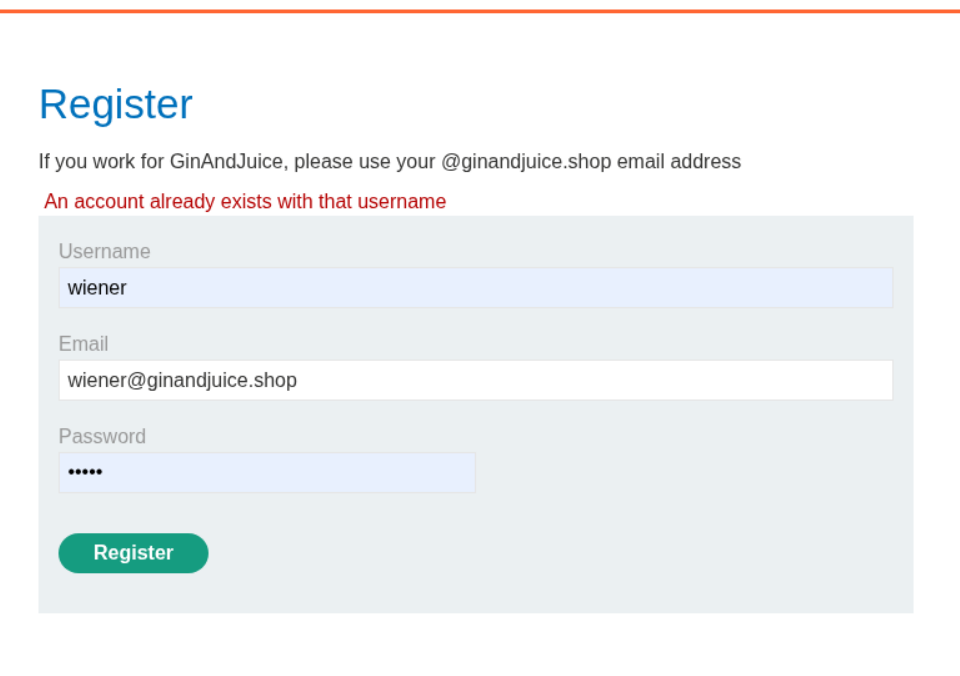Image resolution: width=960 pixels, height=676 pixels.
Task: Click "@ginandjuice.shop" in the instruction line
Action: tap(526, 161)
